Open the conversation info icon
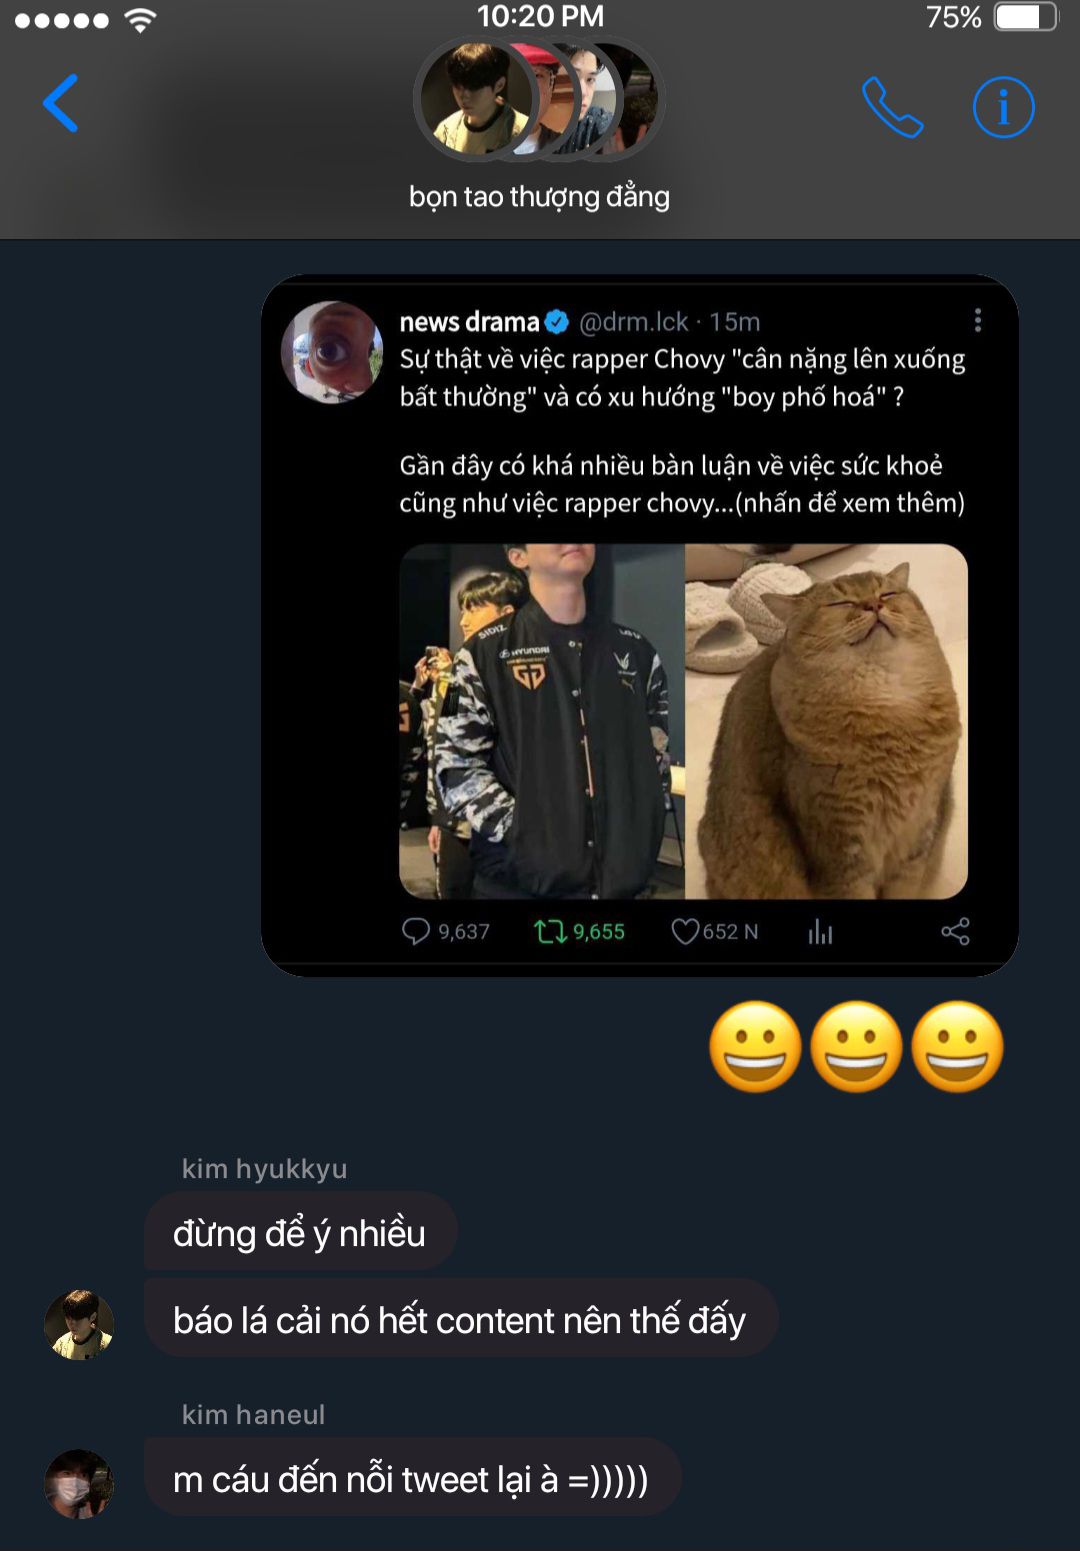Image resolution: width=1080 pixels, height=1551 pixels. pyautogui.click(x=1003, y=107)
